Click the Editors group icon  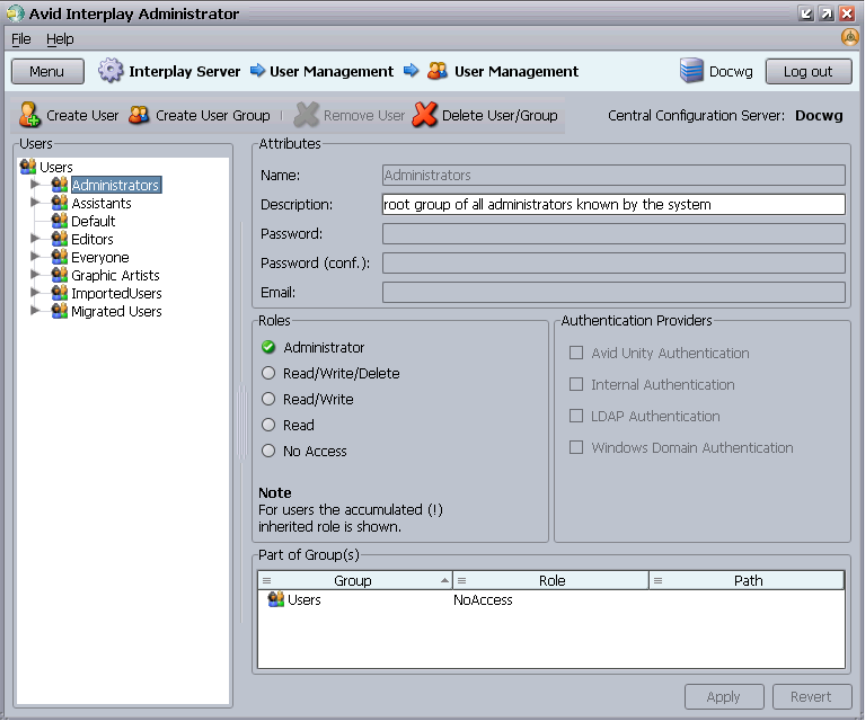point(60,239)
